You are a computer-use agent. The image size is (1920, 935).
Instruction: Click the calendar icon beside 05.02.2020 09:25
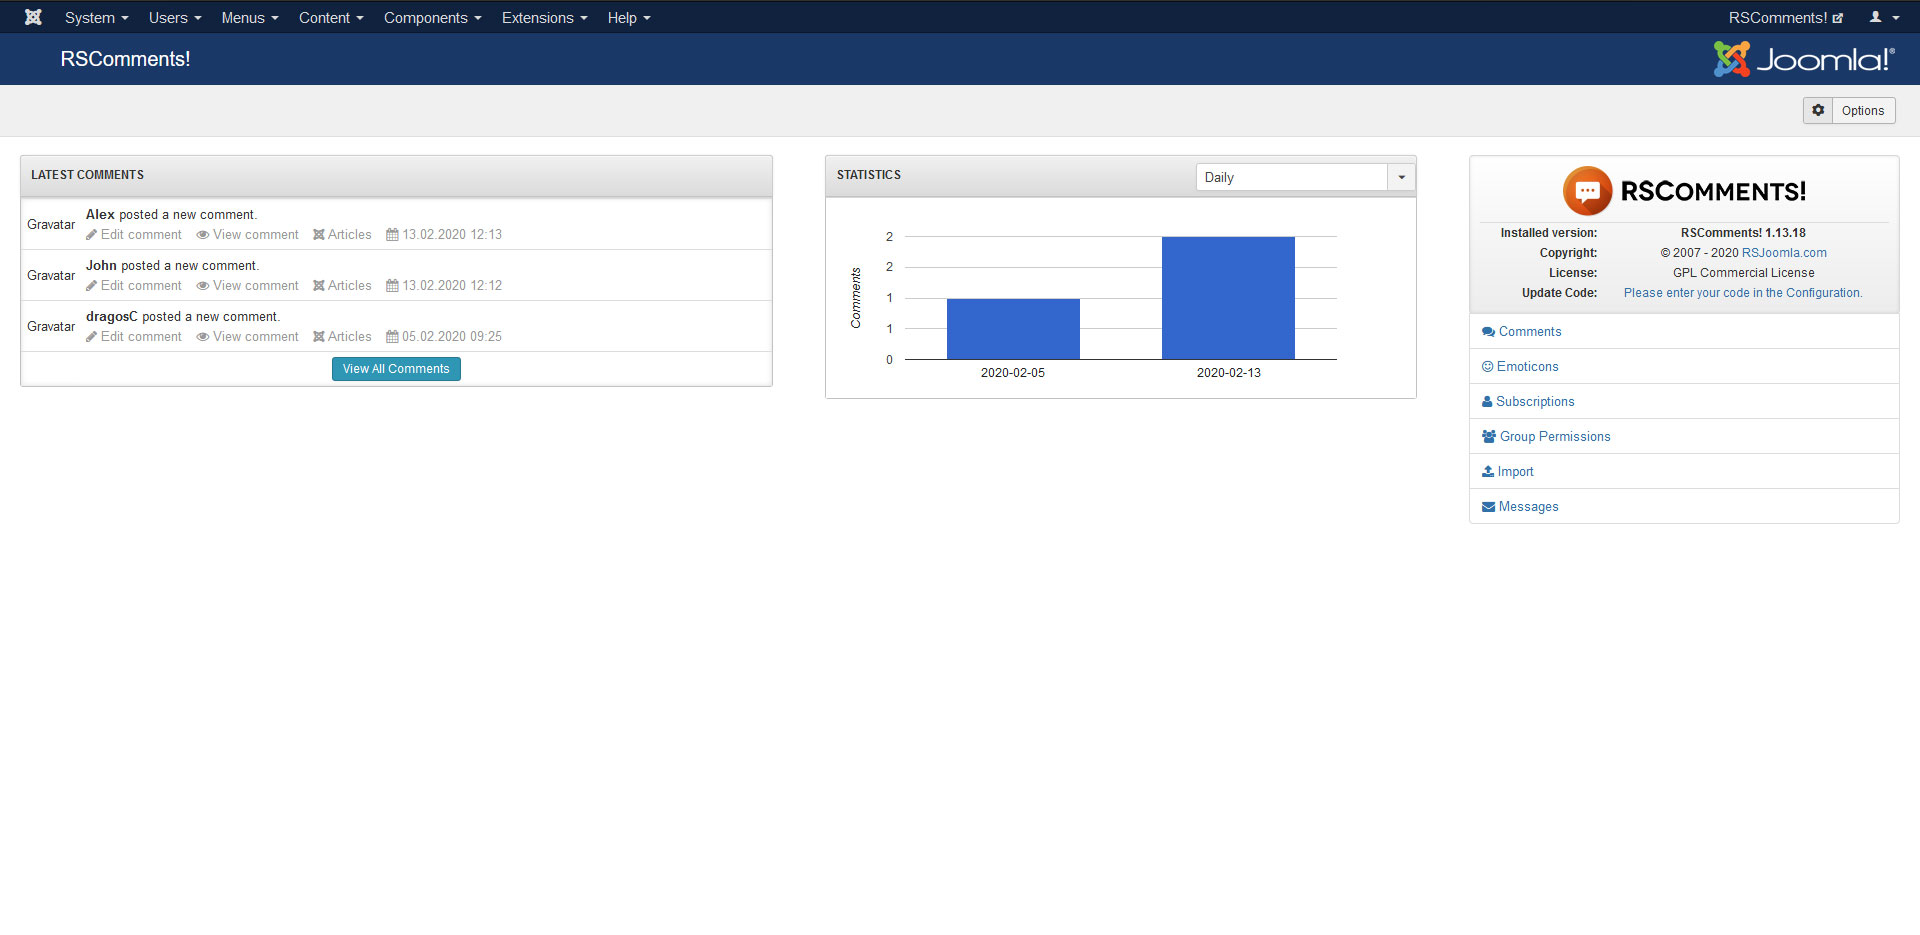pos(392,337)
